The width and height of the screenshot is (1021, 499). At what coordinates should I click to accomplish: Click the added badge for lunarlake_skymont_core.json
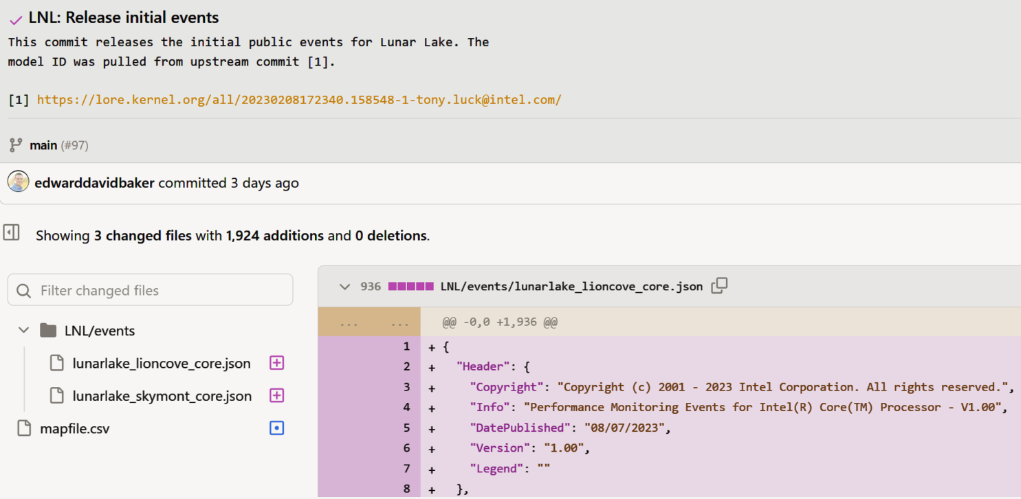(x=277, y=395)
